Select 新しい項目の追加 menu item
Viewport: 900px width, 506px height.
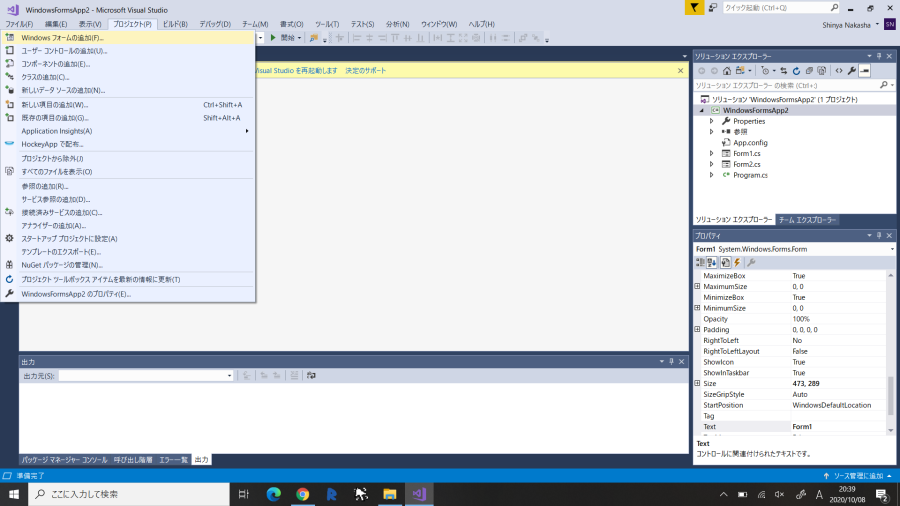(129, 105)
